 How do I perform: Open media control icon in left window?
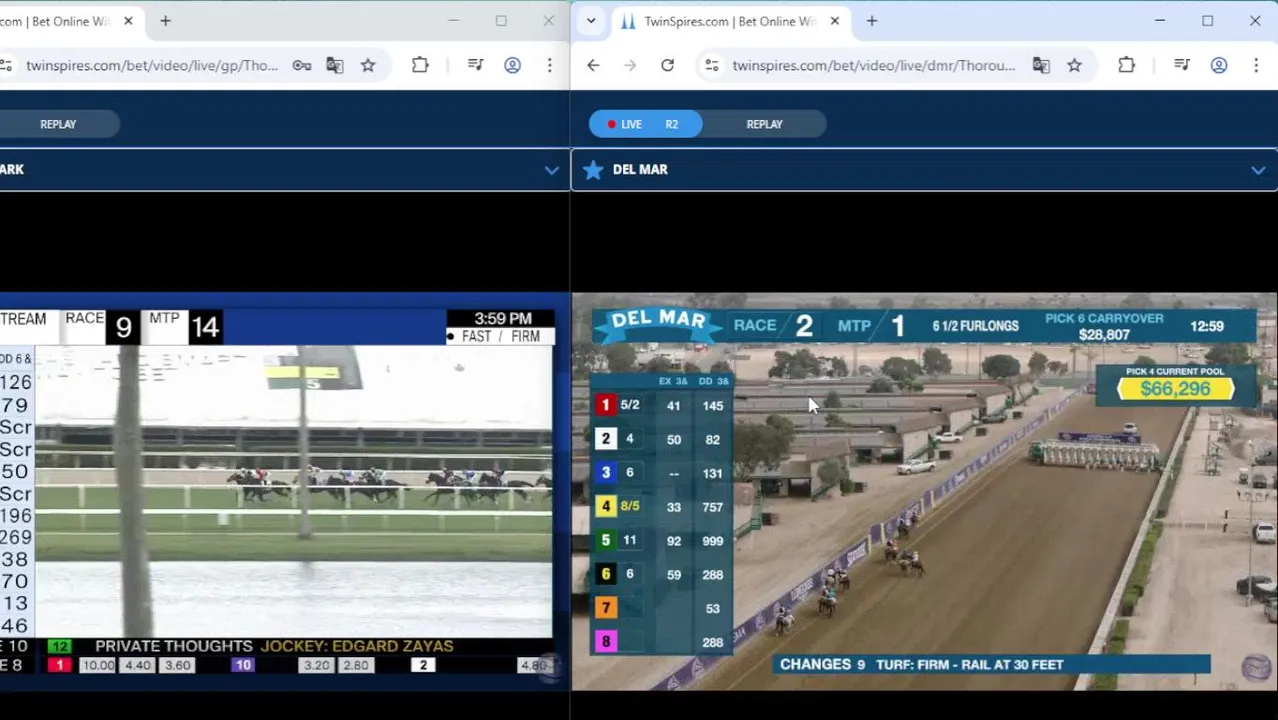pyautogui.click(x=475, y=65)
